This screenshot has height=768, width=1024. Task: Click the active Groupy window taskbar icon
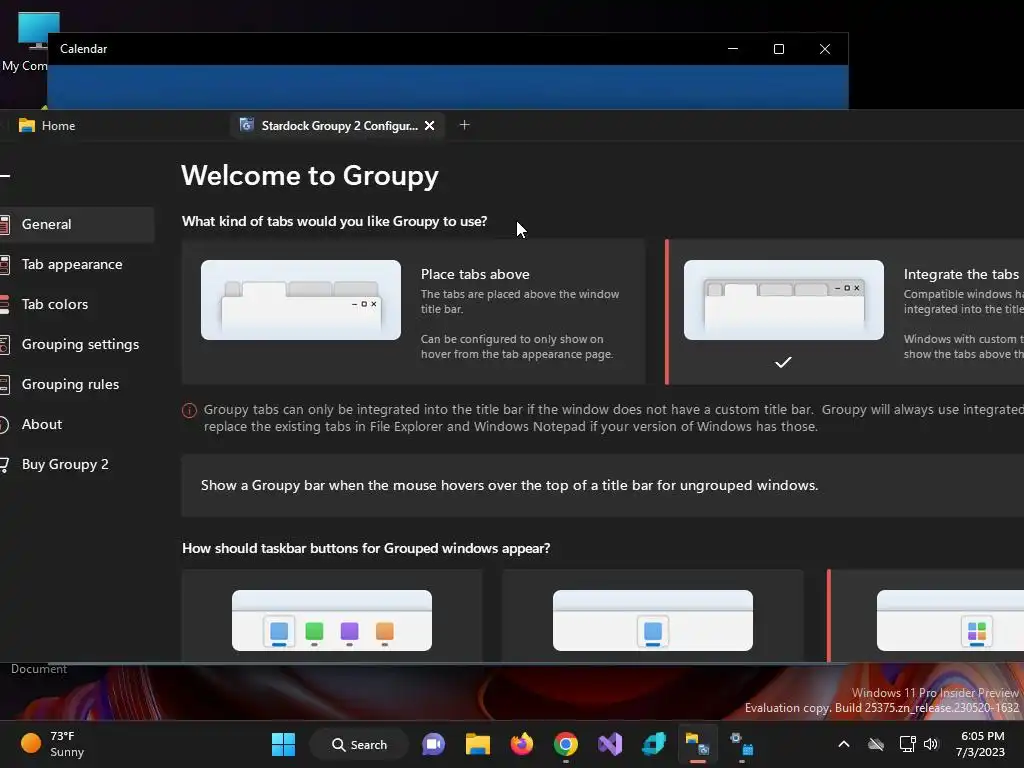[x=697, y=744]
